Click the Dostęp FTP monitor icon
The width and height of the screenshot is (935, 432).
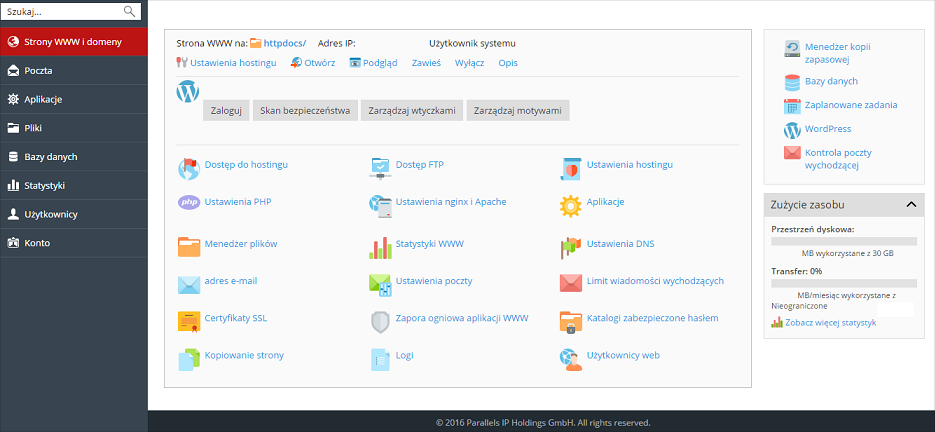click(380, 169)
